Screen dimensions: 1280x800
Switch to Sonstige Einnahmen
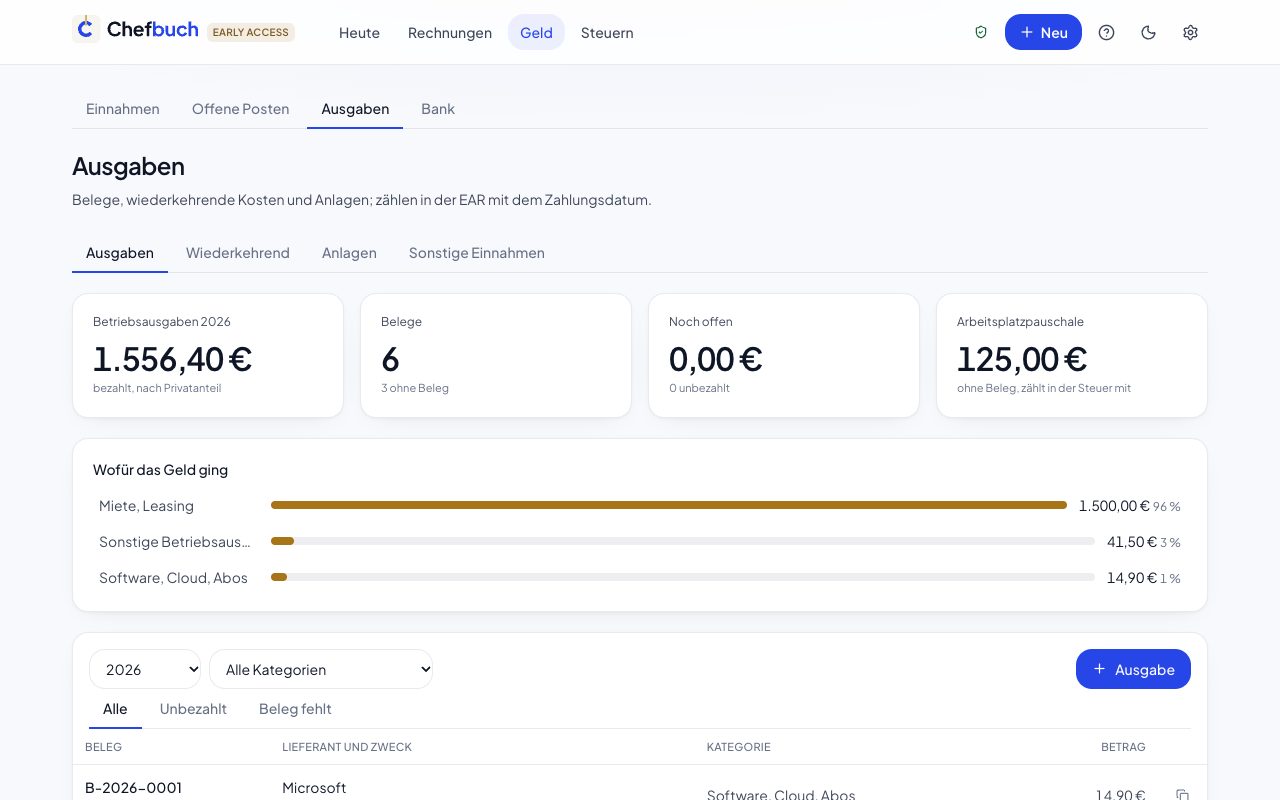477,253
